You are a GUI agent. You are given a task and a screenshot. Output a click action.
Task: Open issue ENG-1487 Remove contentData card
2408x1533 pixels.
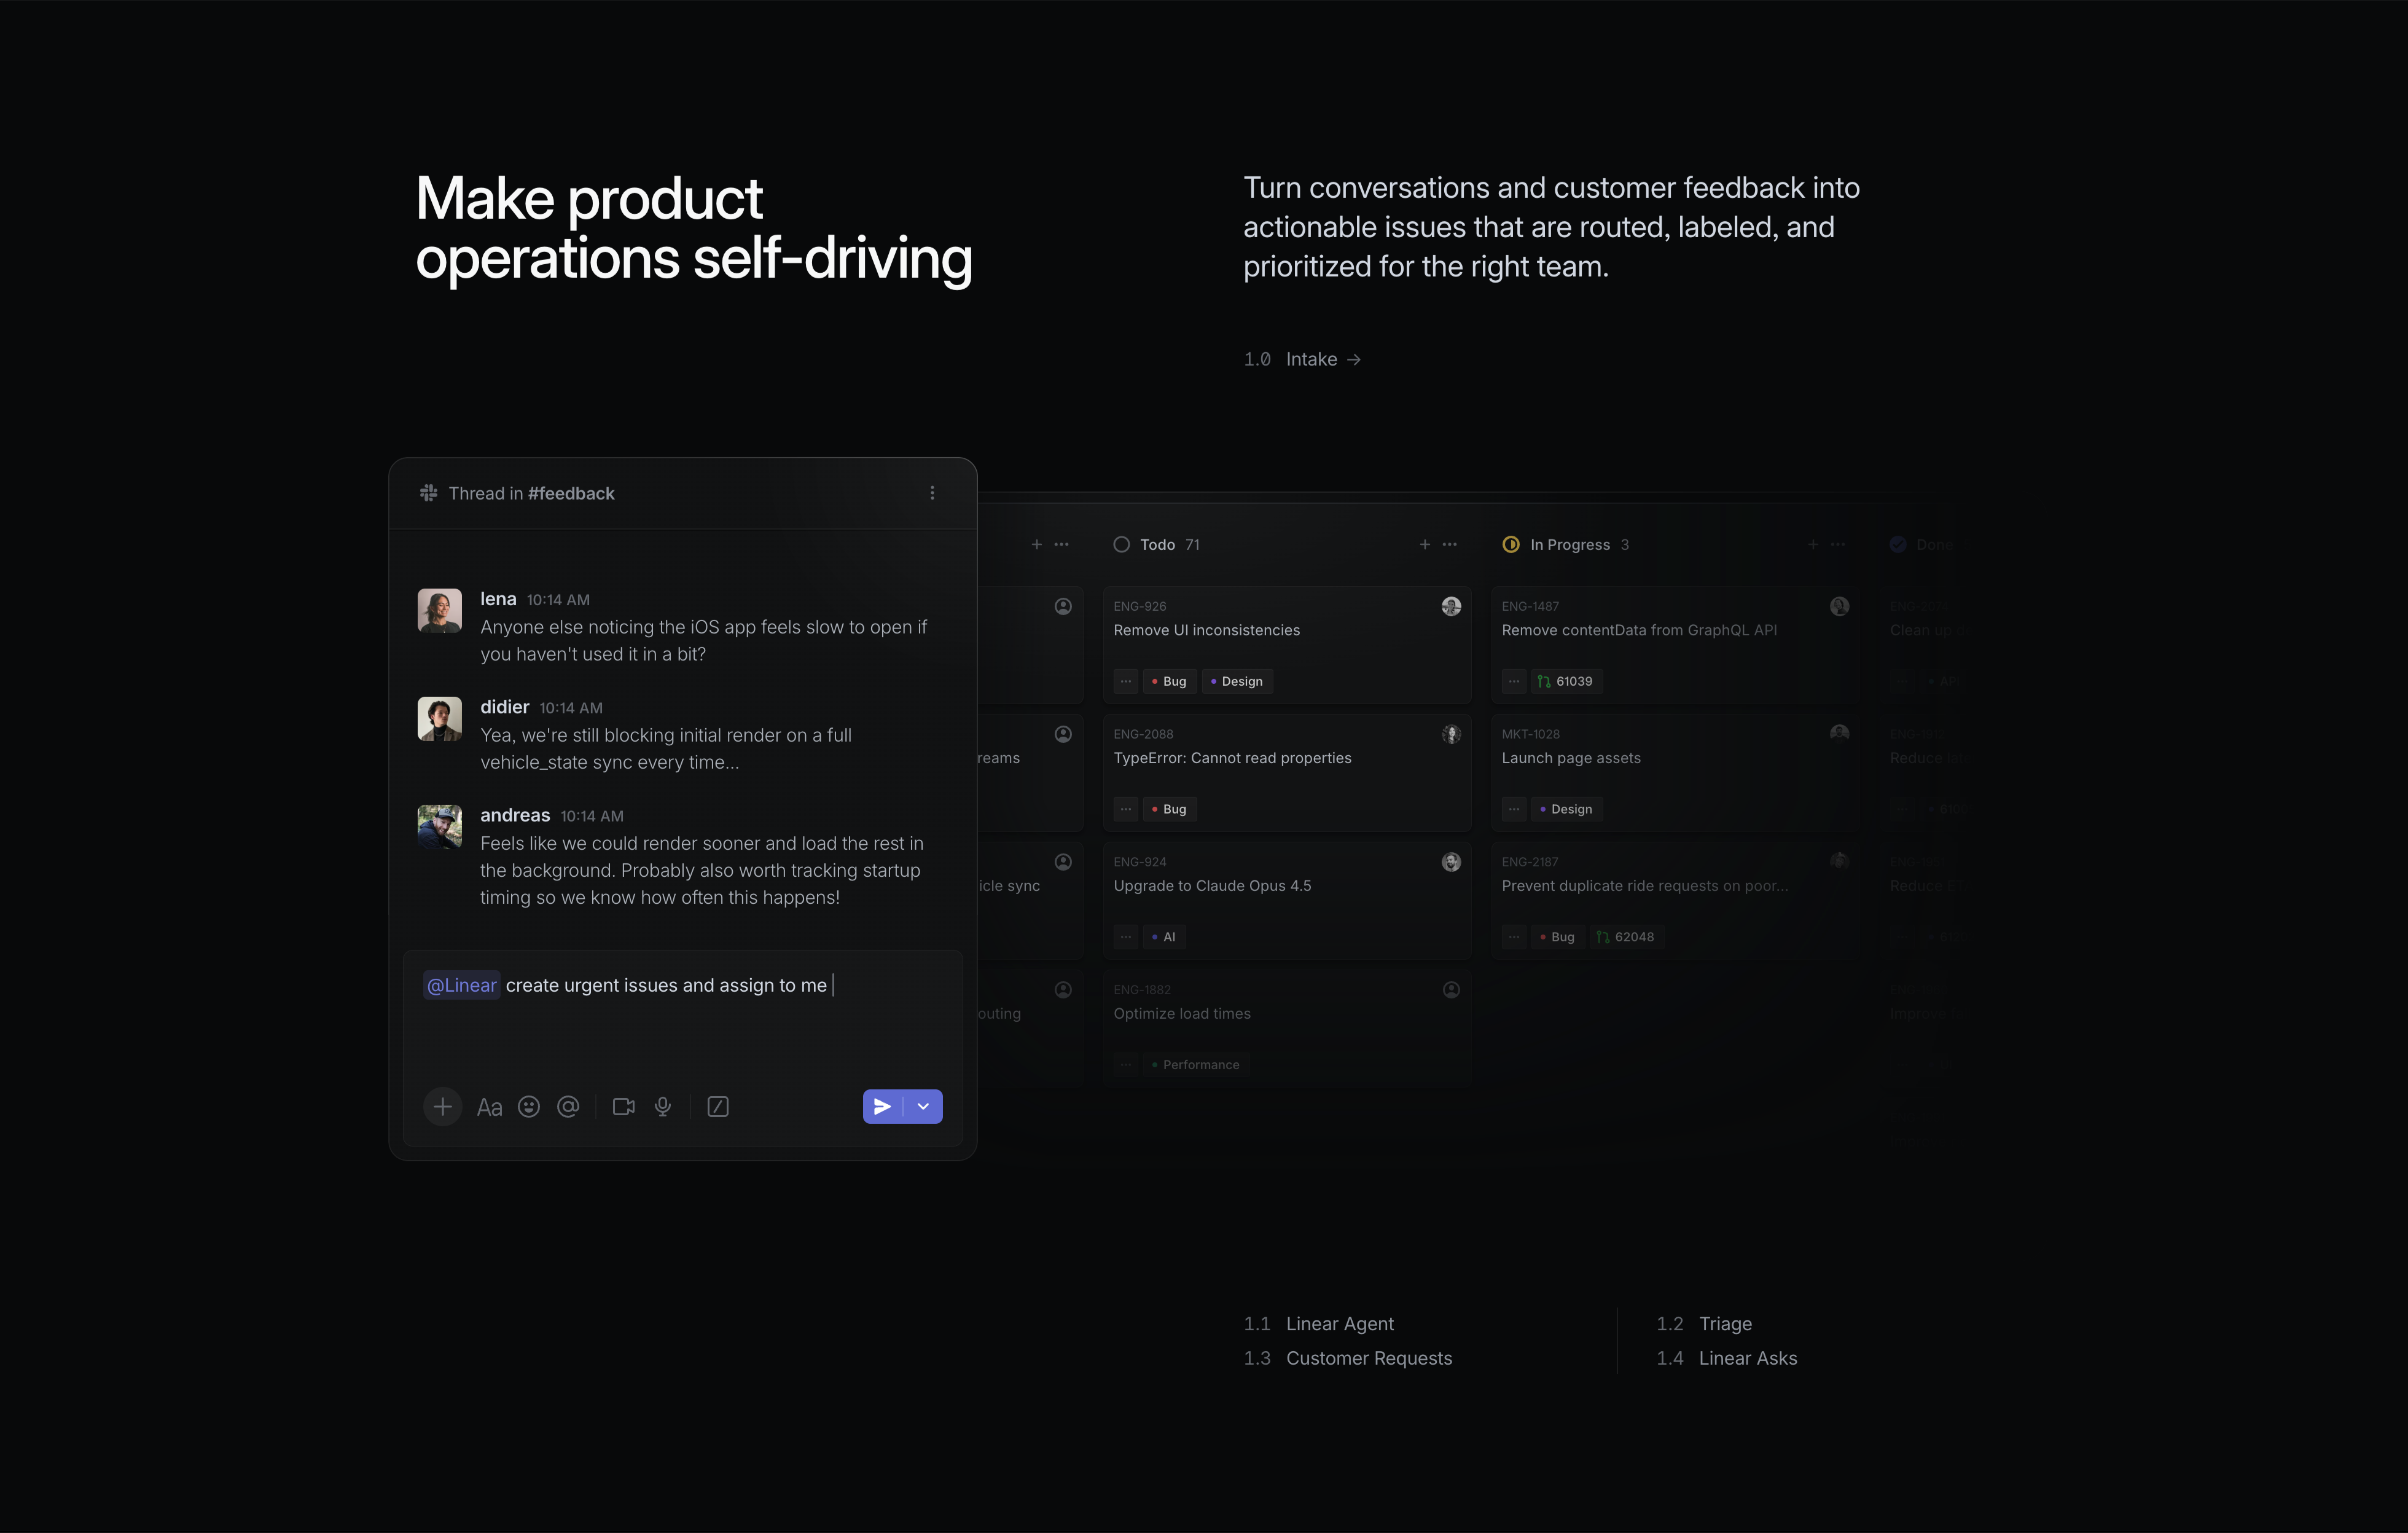1675,644
